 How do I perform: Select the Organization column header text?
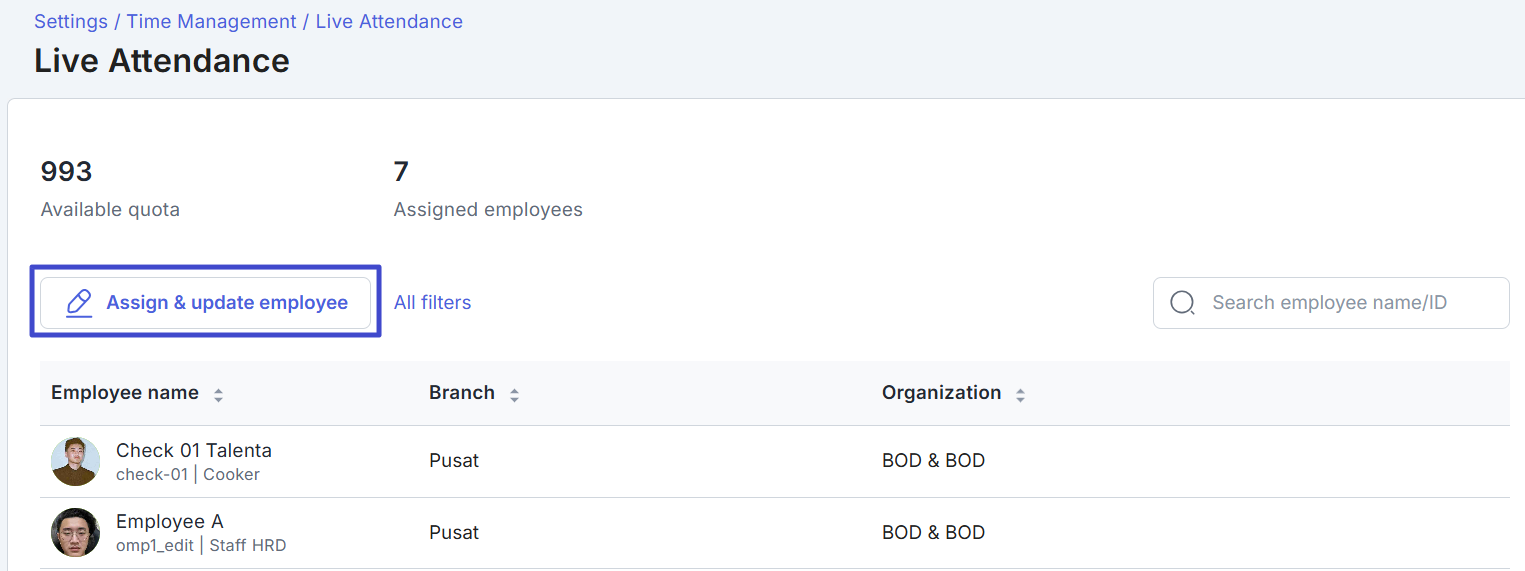coord(941,393)
